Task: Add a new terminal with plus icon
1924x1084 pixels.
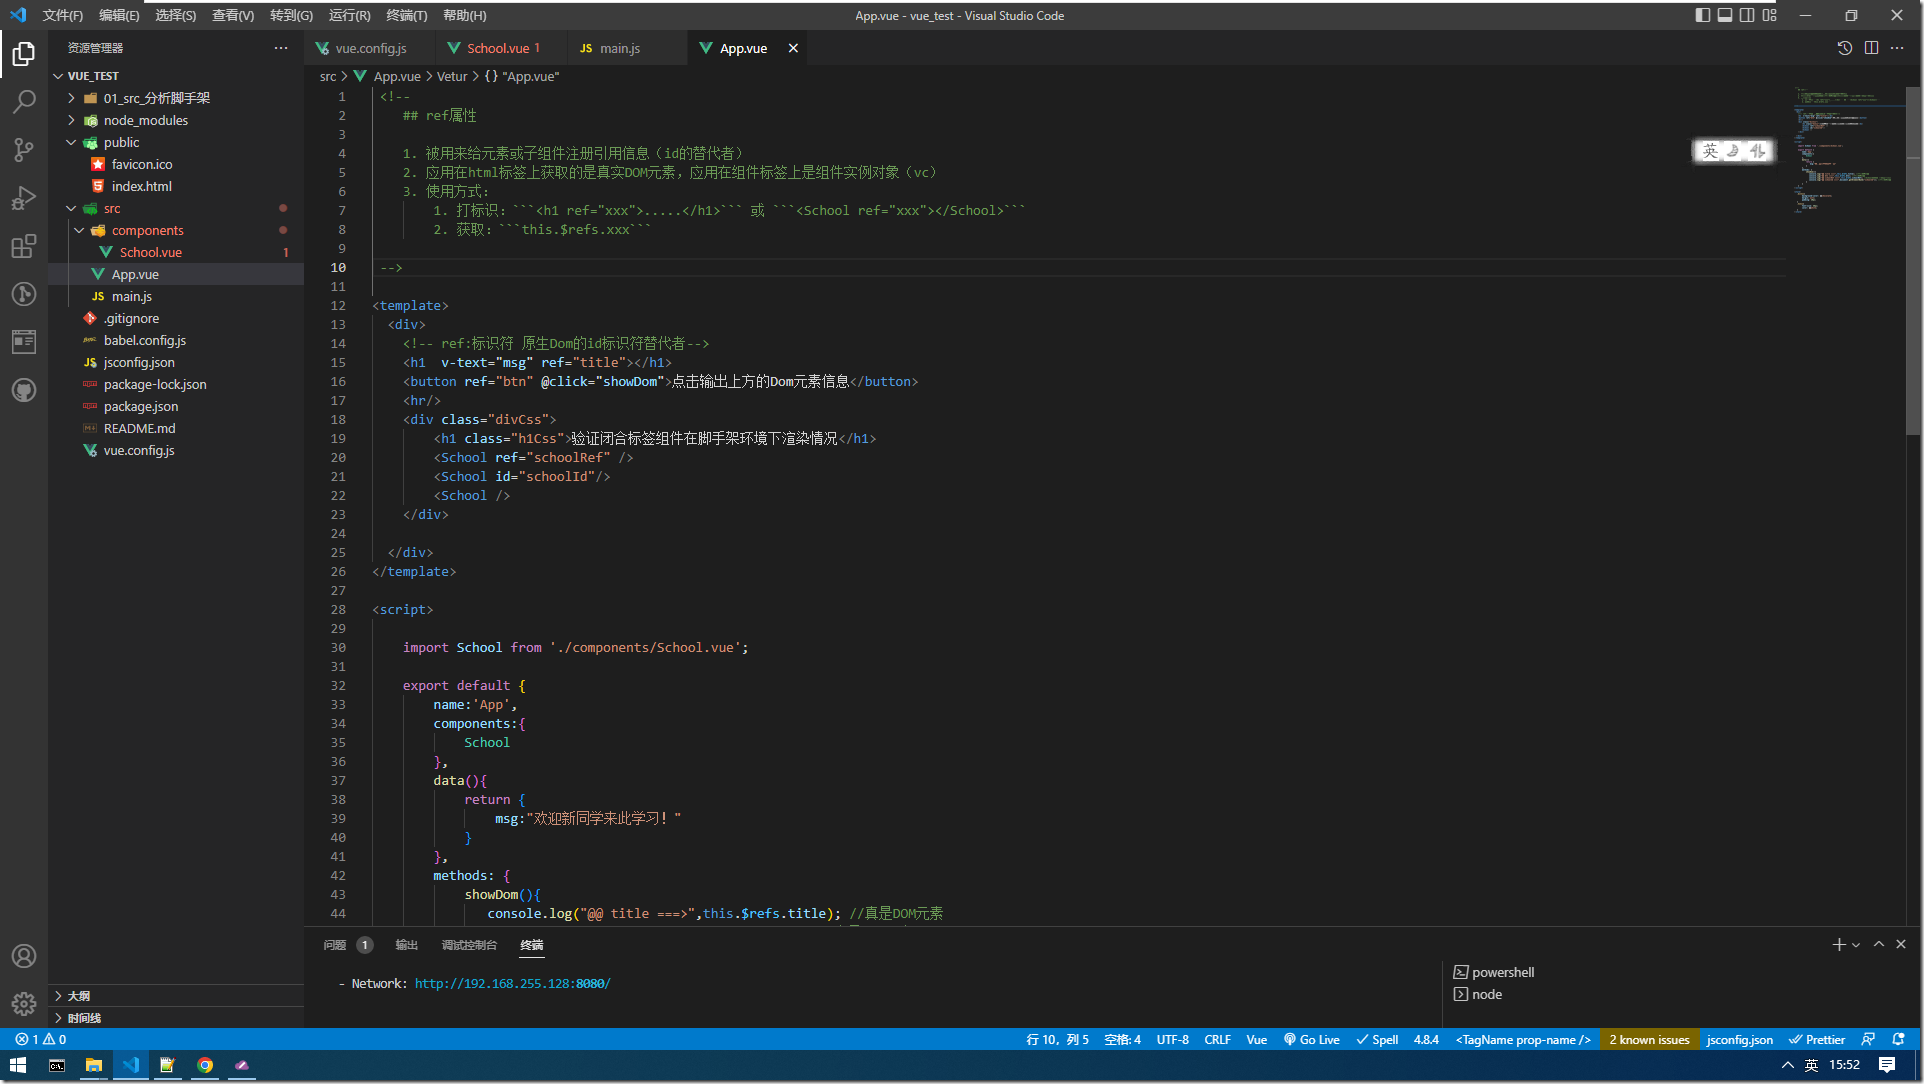Action: tap(1838, 944)
